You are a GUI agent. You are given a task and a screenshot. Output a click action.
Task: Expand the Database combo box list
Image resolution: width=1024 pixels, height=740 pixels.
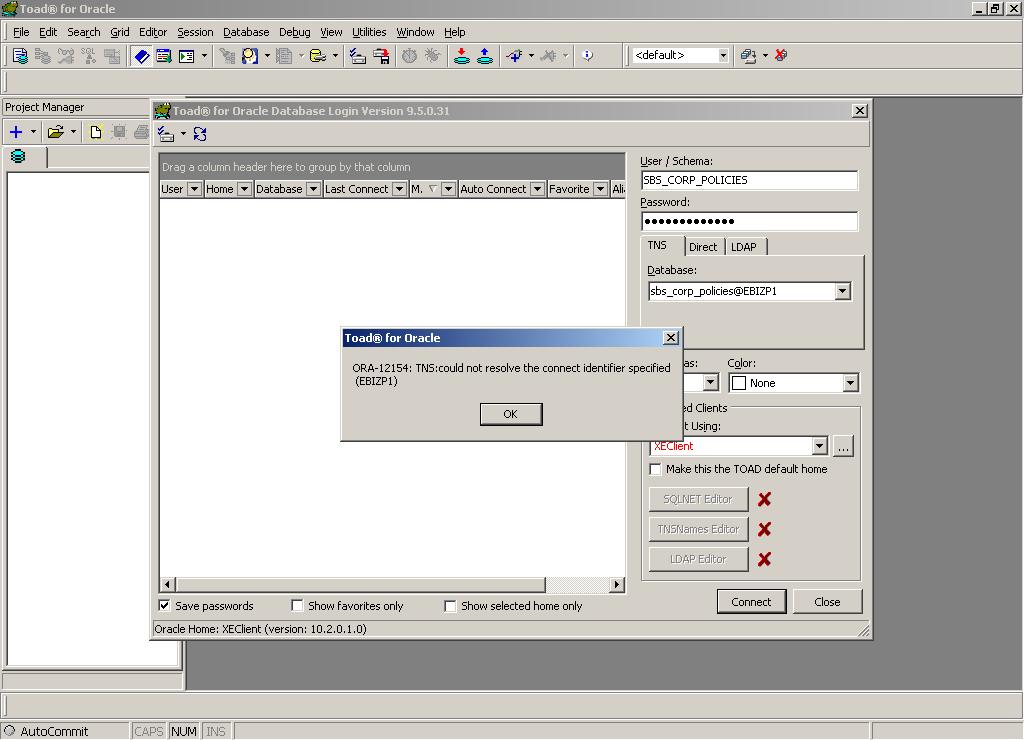[x=842, y=291]
